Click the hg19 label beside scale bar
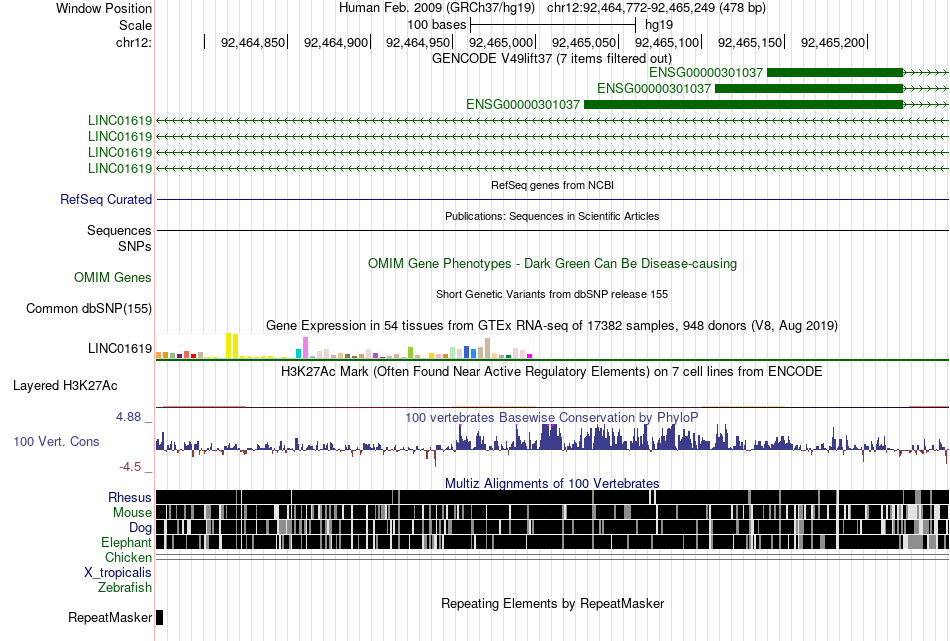Image resolution: width=950 pixels, height=641 pixels. [x=659, y=25]
